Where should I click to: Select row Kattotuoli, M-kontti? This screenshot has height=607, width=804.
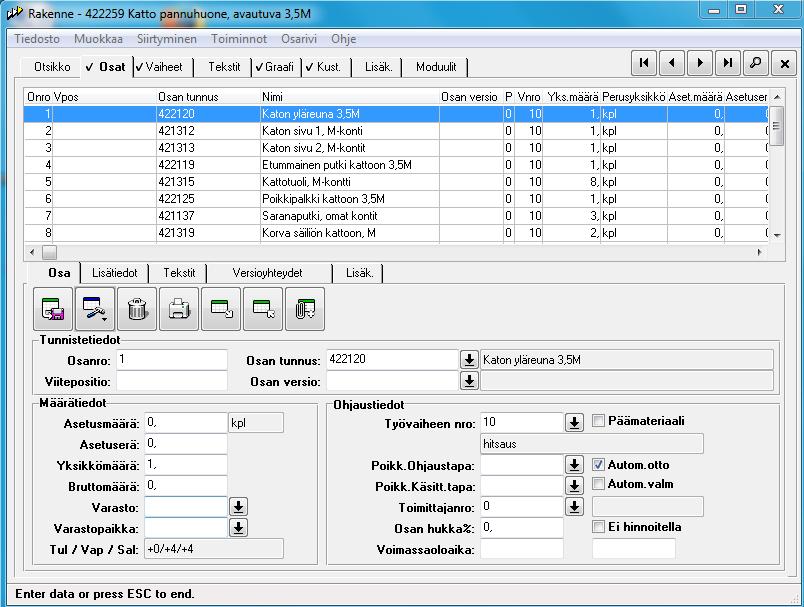tap(396, 181)
